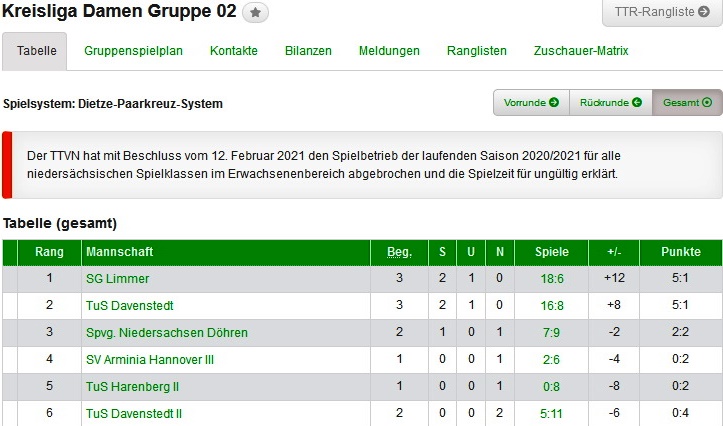Viewport: 723px width, 426px height.
Task: Show the Vorrunde table
Action: [x=531, y=102]
